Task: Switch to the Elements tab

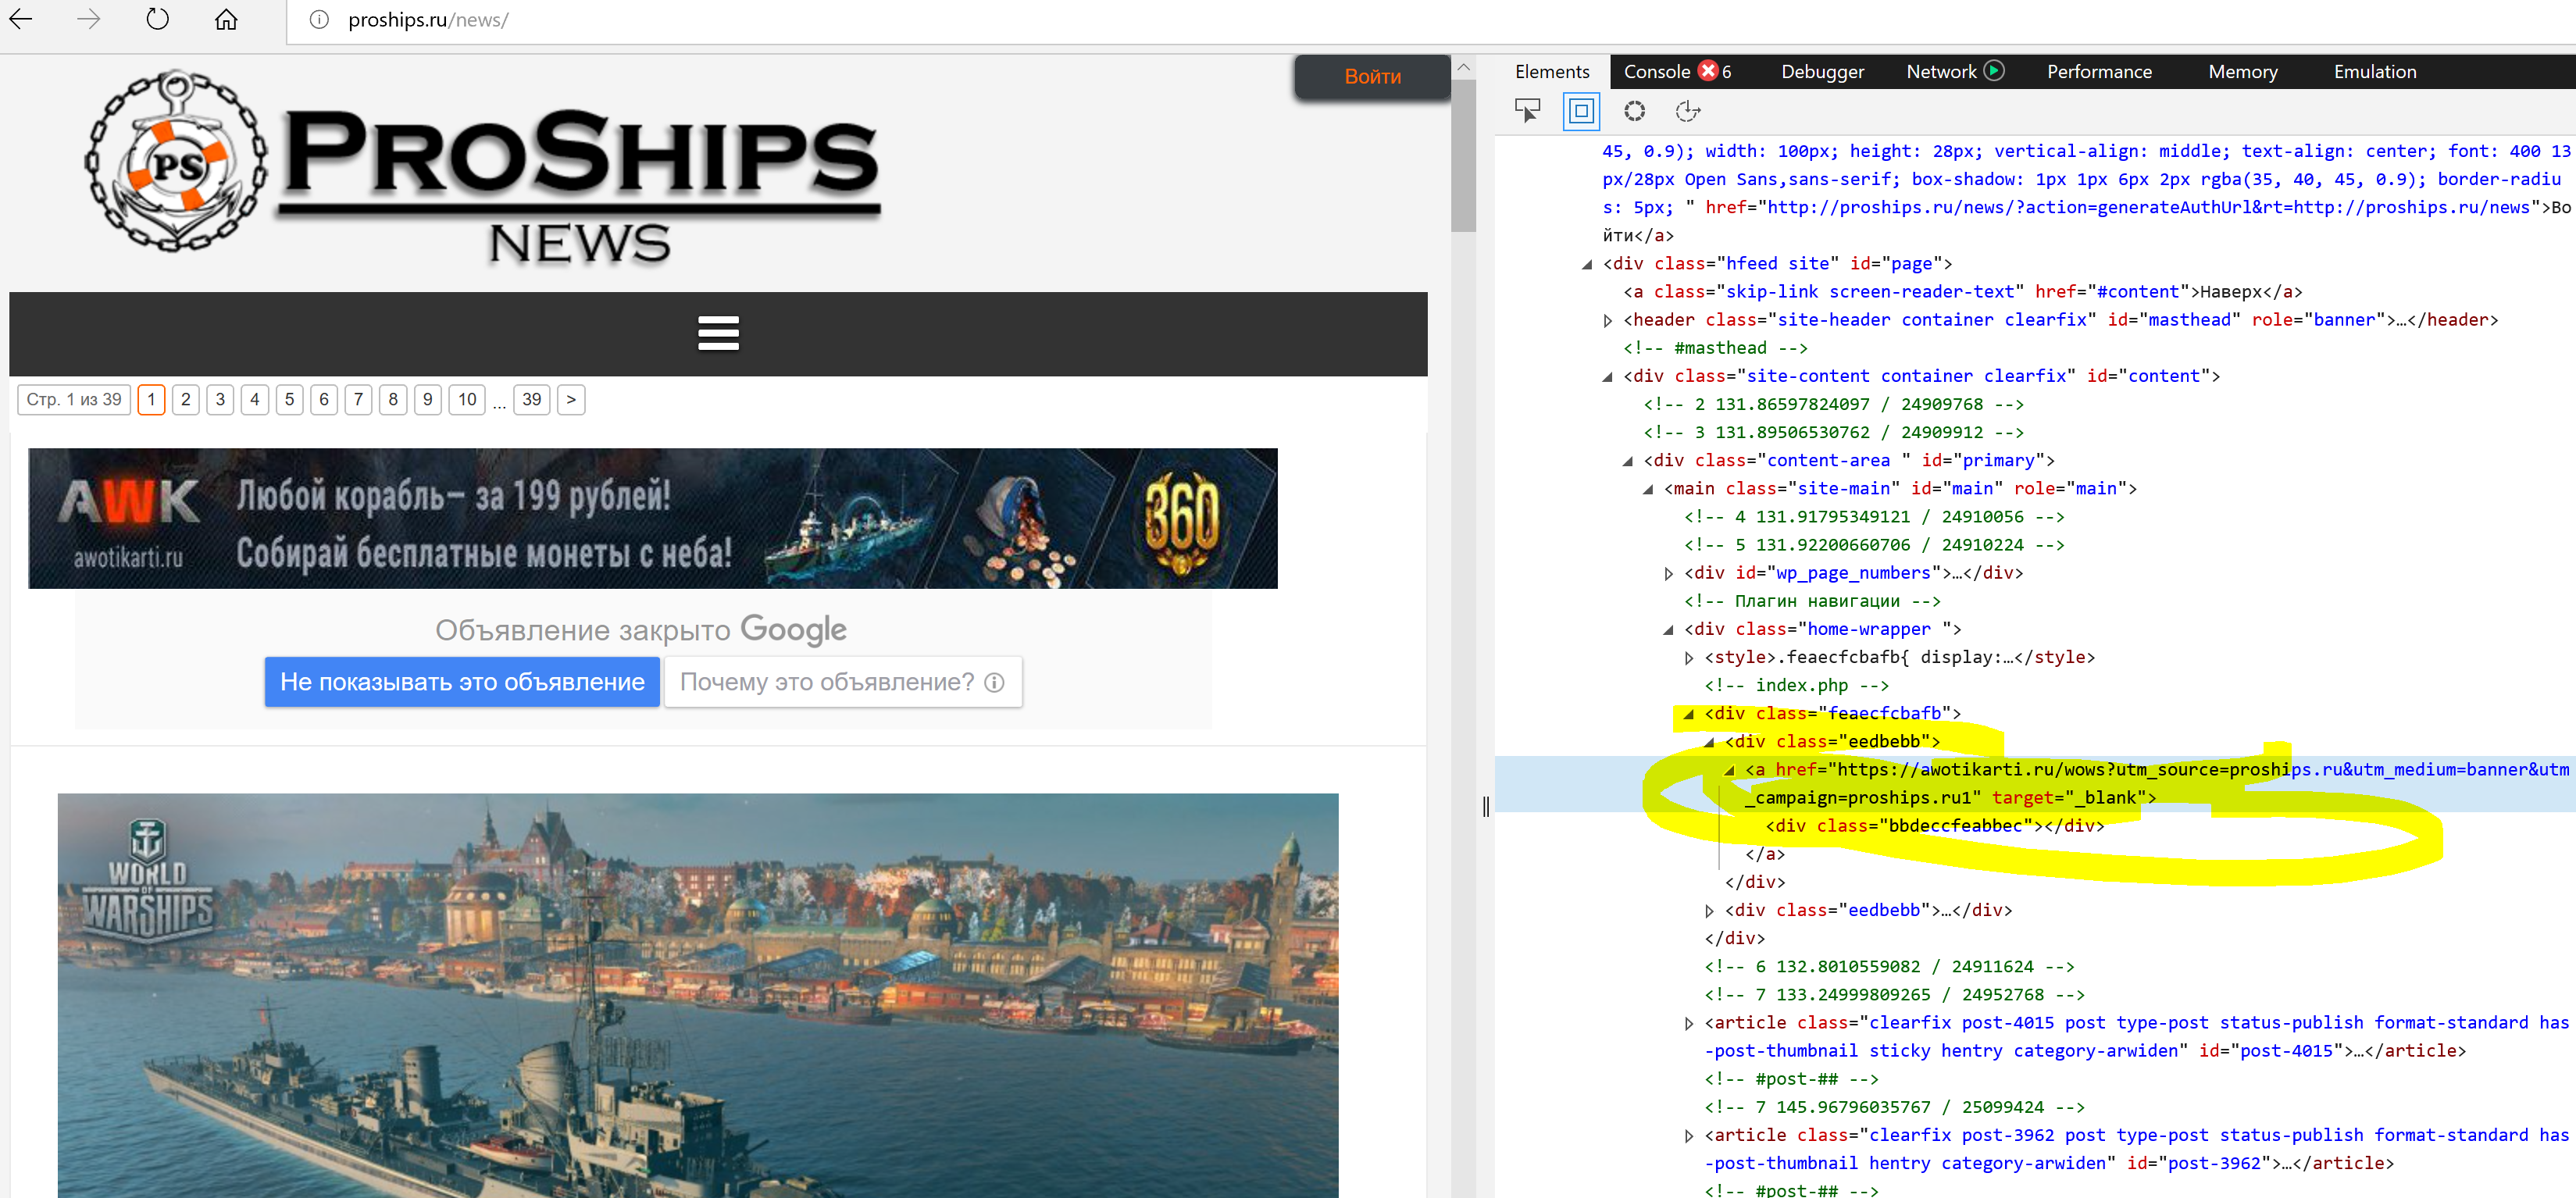Action: 1552,71
